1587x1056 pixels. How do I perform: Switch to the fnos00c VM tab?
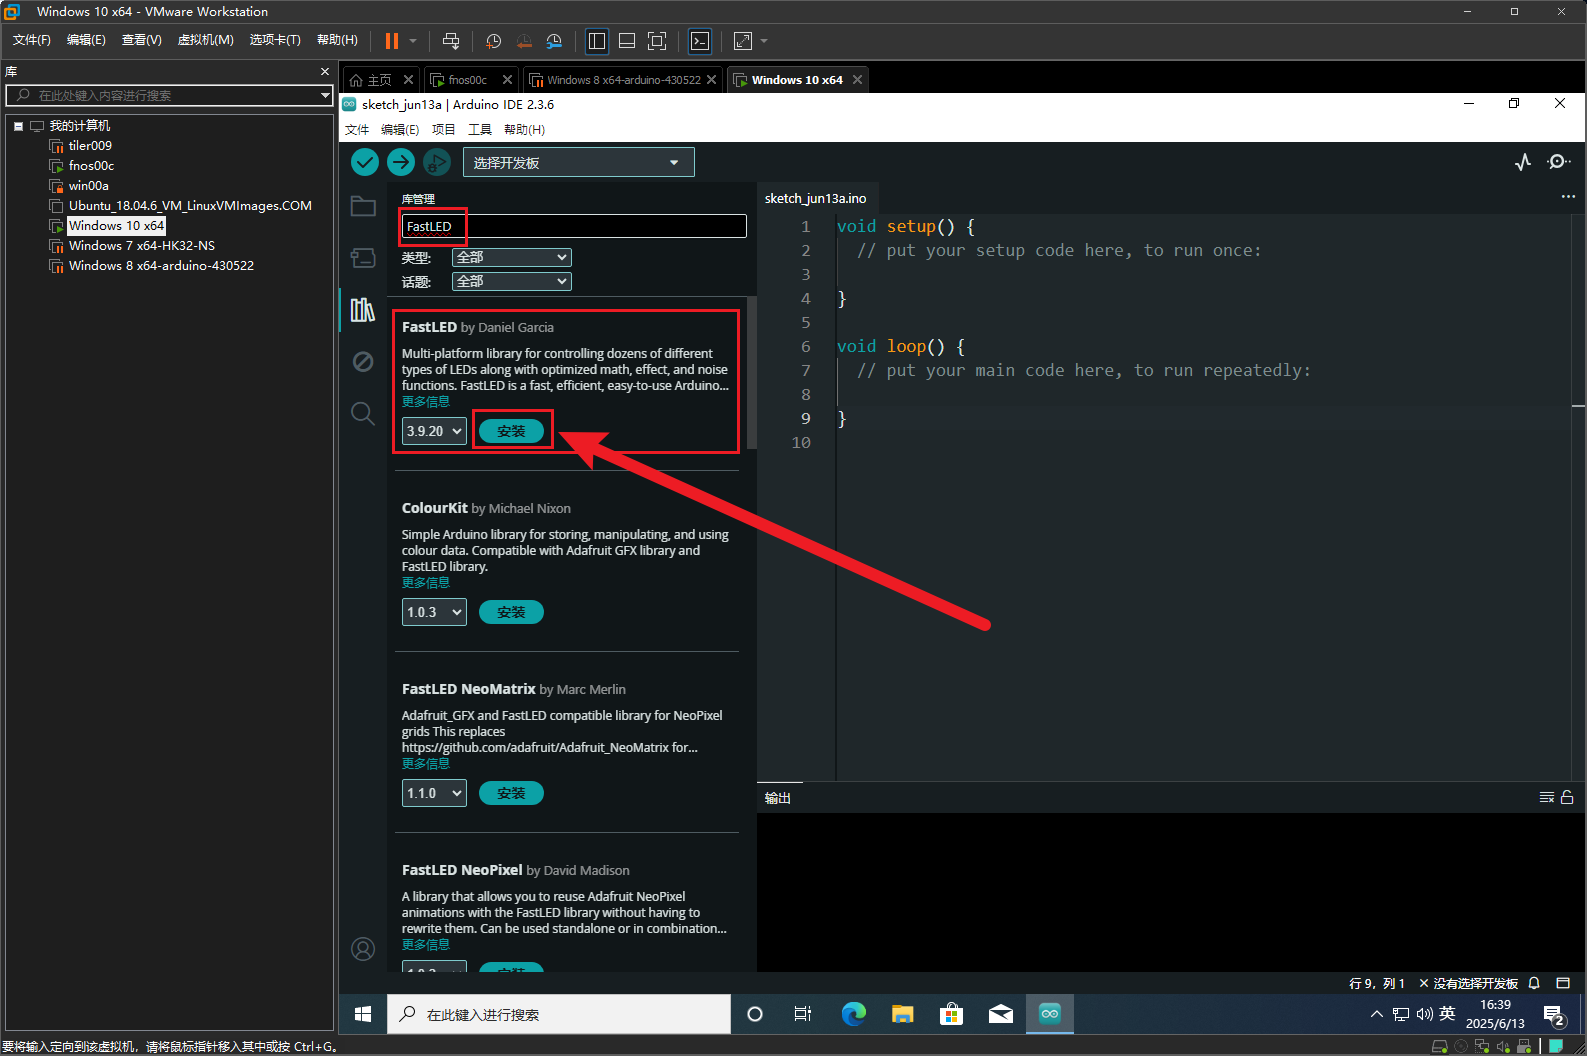(467, 80)
